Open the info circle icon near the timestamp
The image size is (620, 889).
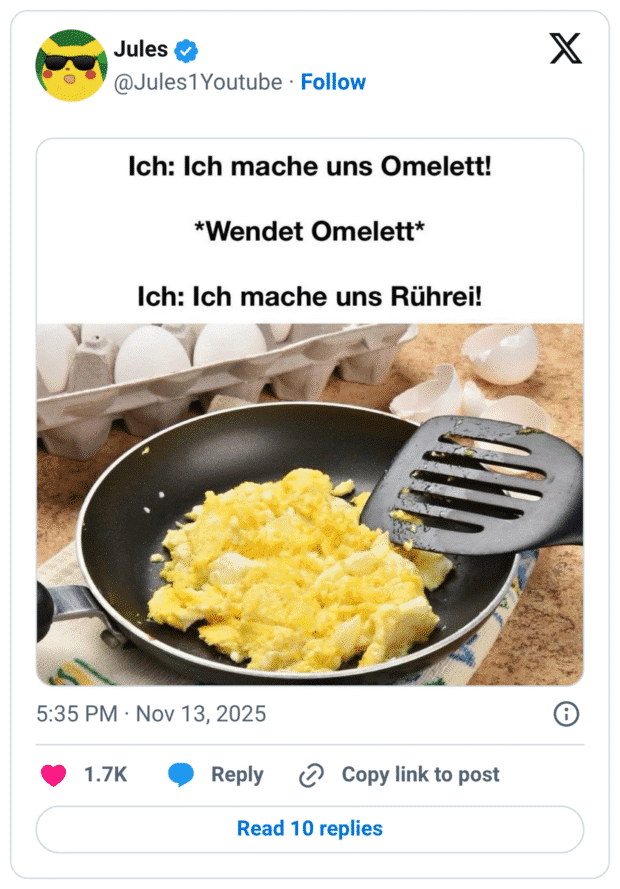(x=566, y=714)
